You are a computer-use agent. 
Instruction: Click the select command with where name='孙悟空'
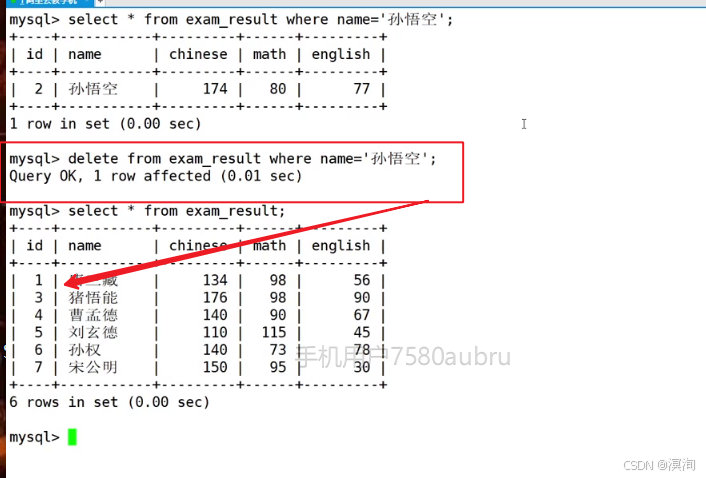(x=231, y=19)
